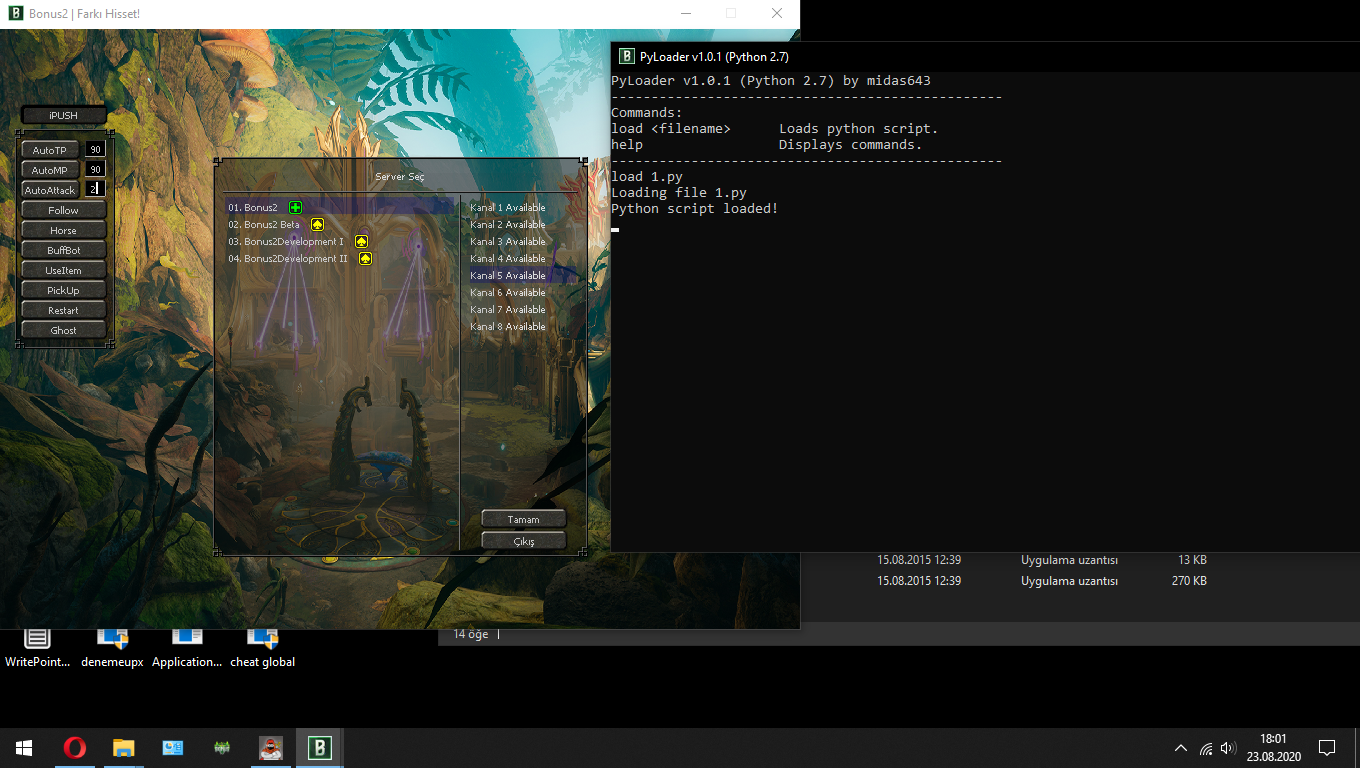1360x768 pixels.
Task: Click the AutoTP value field
Action: [x=95, y=149]
